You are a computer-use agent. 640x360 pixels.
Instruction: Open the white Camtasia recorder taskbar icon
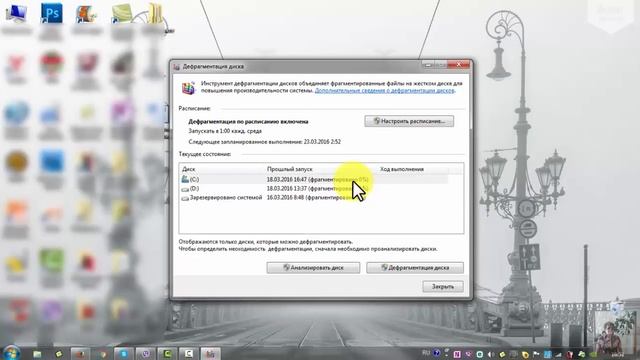(x=188, y=353)
